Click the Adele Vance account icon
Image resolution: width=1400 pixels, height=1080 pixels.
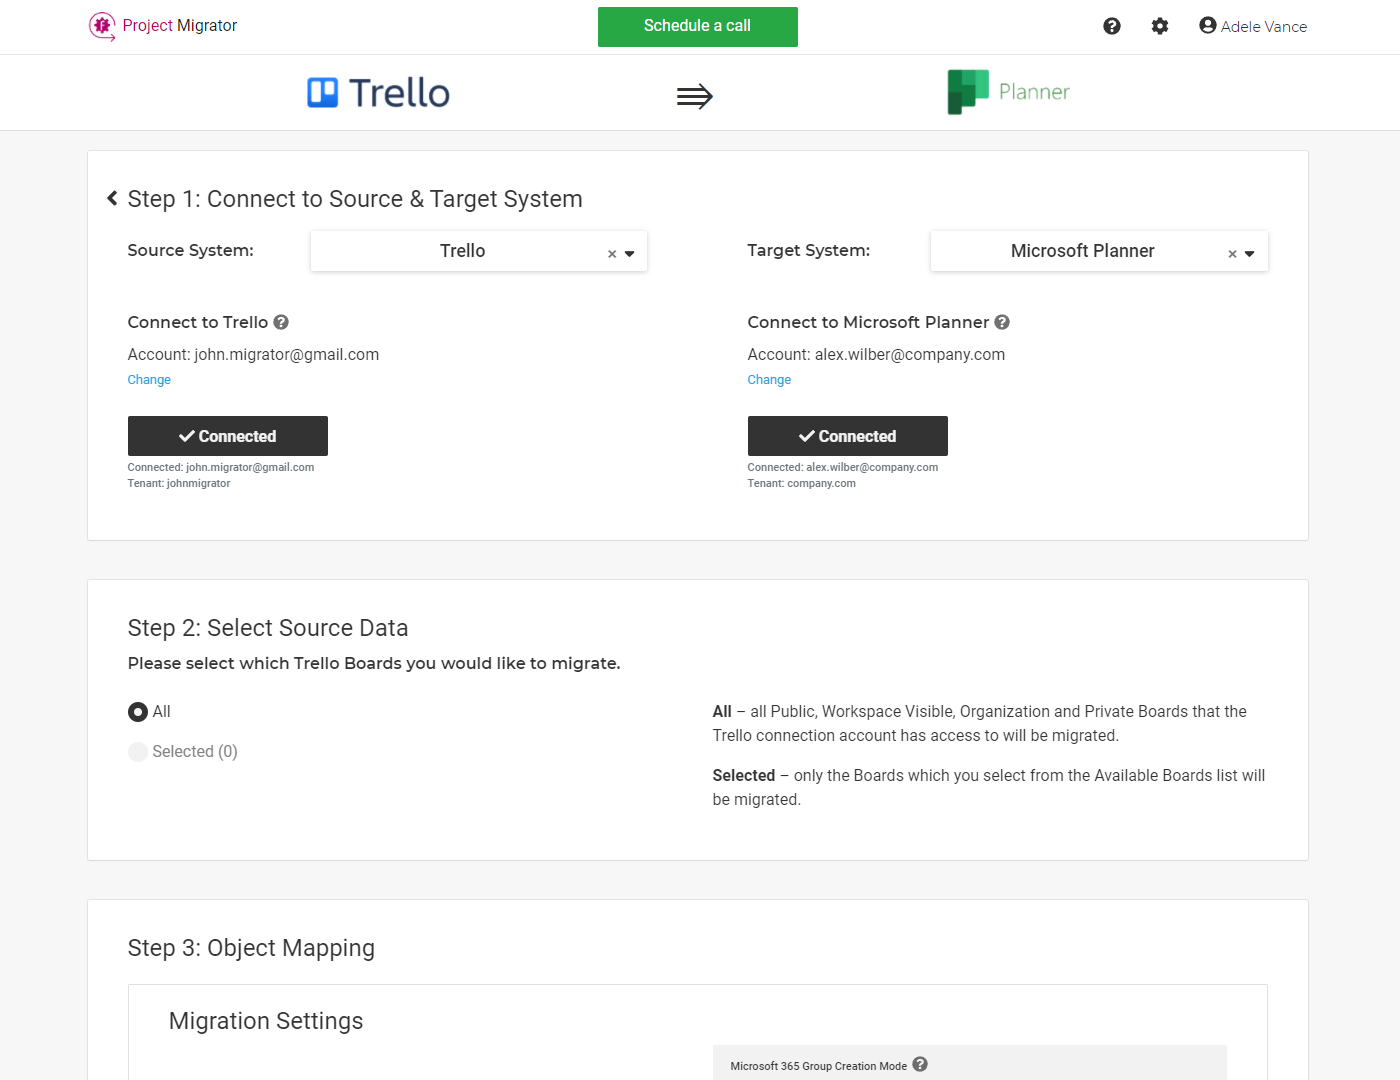[x=1207, y=26]
